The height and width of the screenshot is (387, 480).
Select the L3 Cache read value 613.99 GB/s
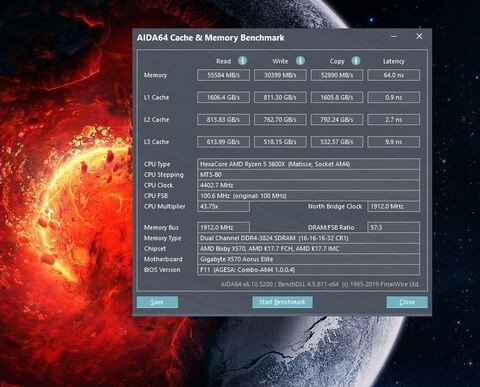[x=223, y=142]
